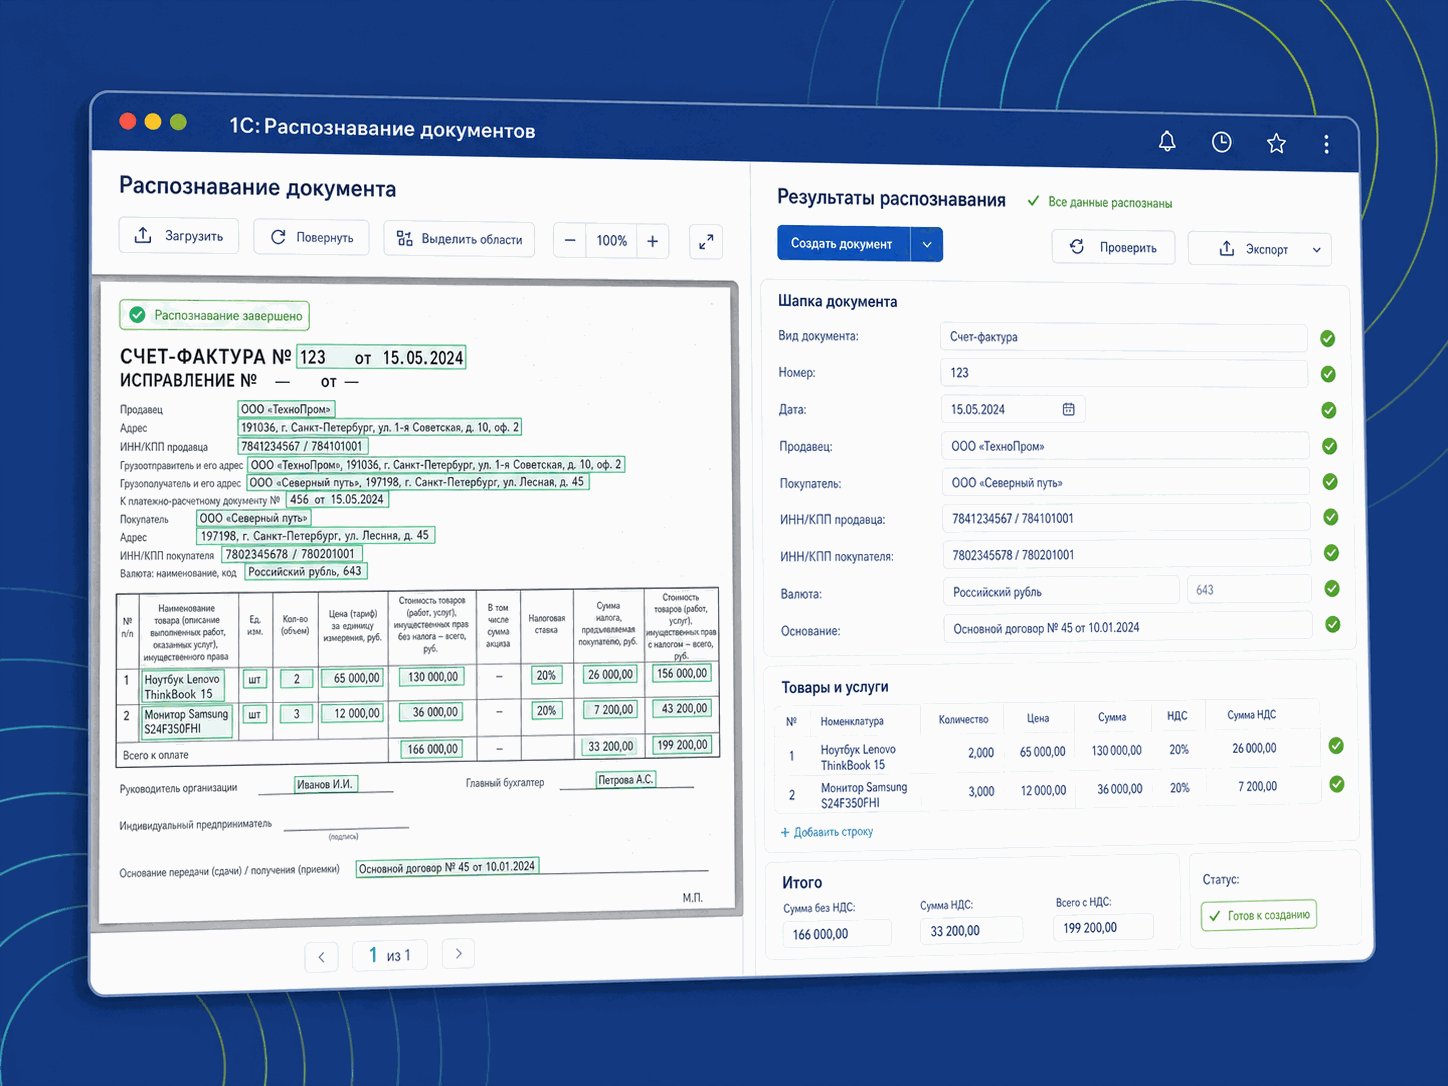
Task: Click the ИНН/КПП покупателя field
Action: tap(1127, 554)
